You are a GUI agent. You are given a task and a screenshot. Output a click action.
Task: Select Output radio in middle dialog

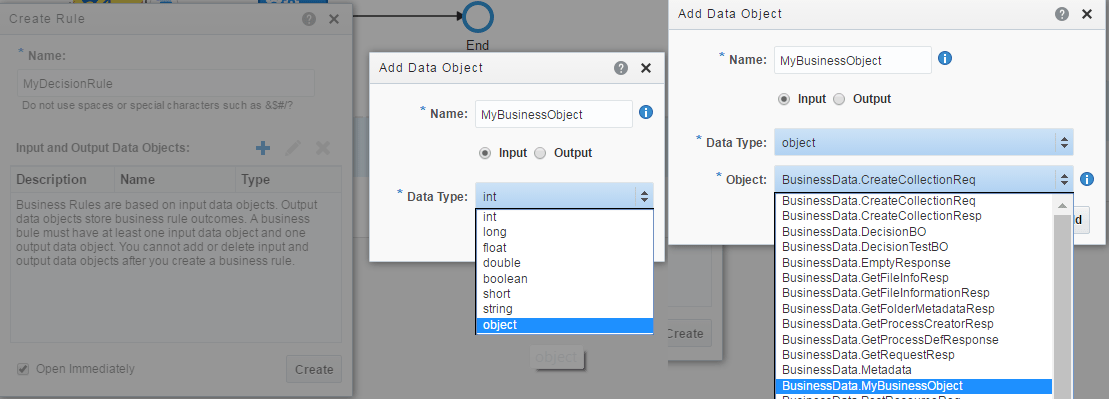click(x=540, y=153)
